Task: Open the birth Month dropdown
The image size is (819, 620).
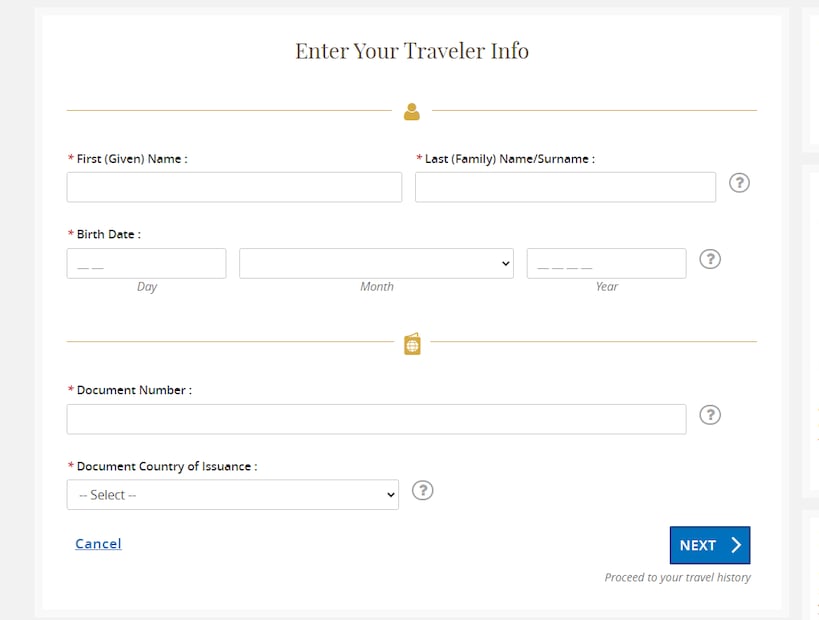Action: tap(376, 263)
